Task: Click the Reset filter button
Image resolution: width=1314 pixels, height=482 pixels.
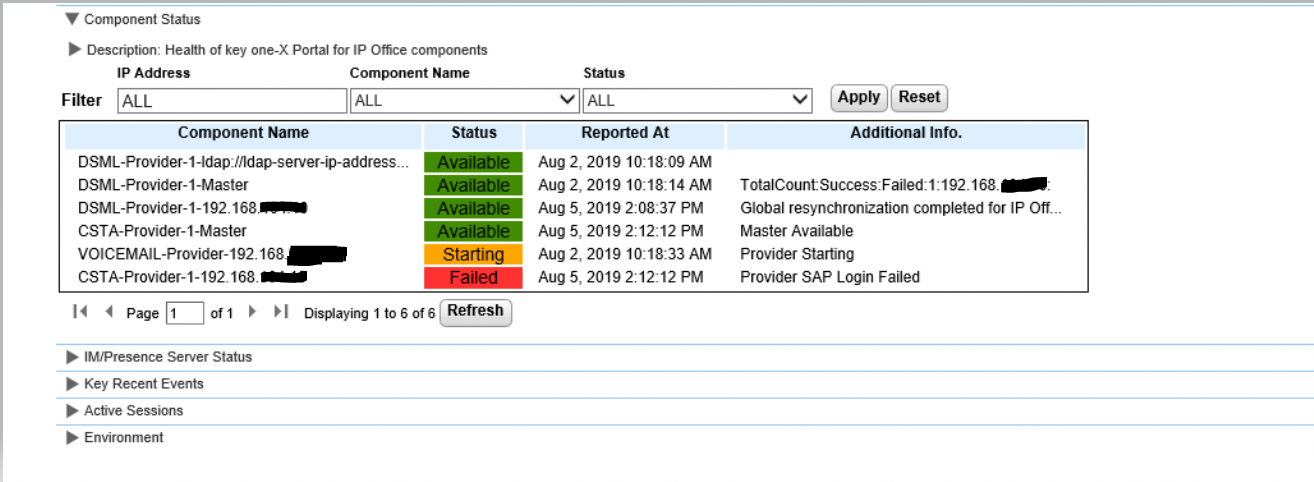Action: point(919,98)
